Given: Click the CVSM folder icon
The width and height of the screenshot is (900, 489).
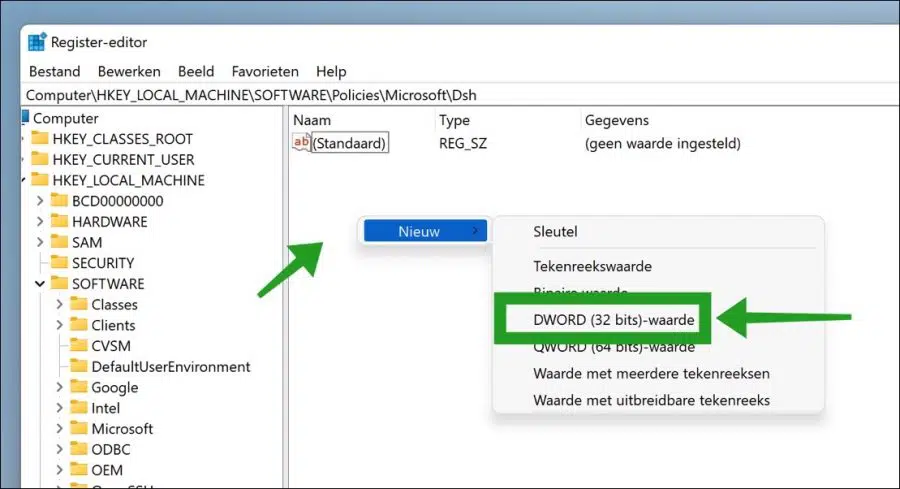Looking at the screenshot, I should [79, 345].
